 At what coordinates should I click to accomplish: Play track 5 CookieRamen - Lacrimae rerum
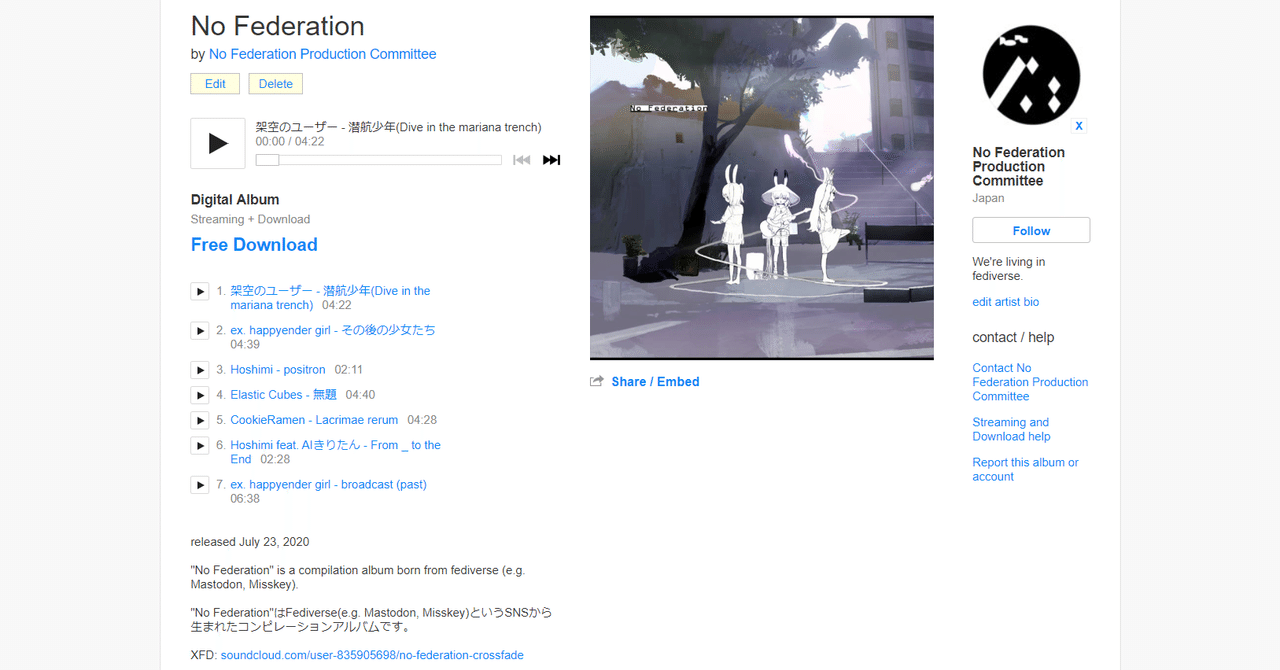coord(200,420)
